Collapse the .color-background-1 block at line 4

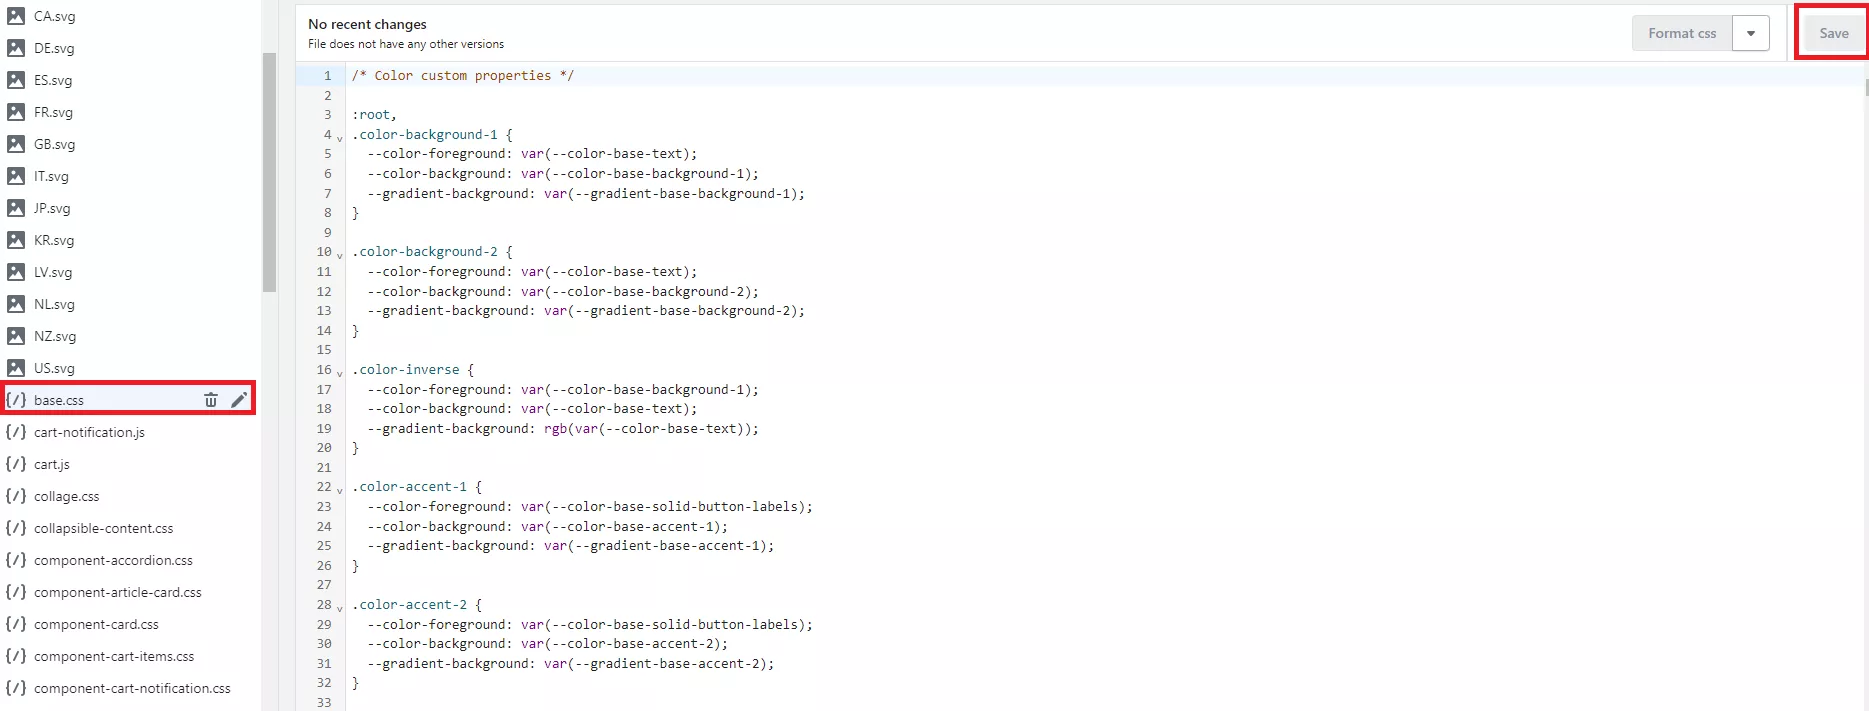(340, 138)
